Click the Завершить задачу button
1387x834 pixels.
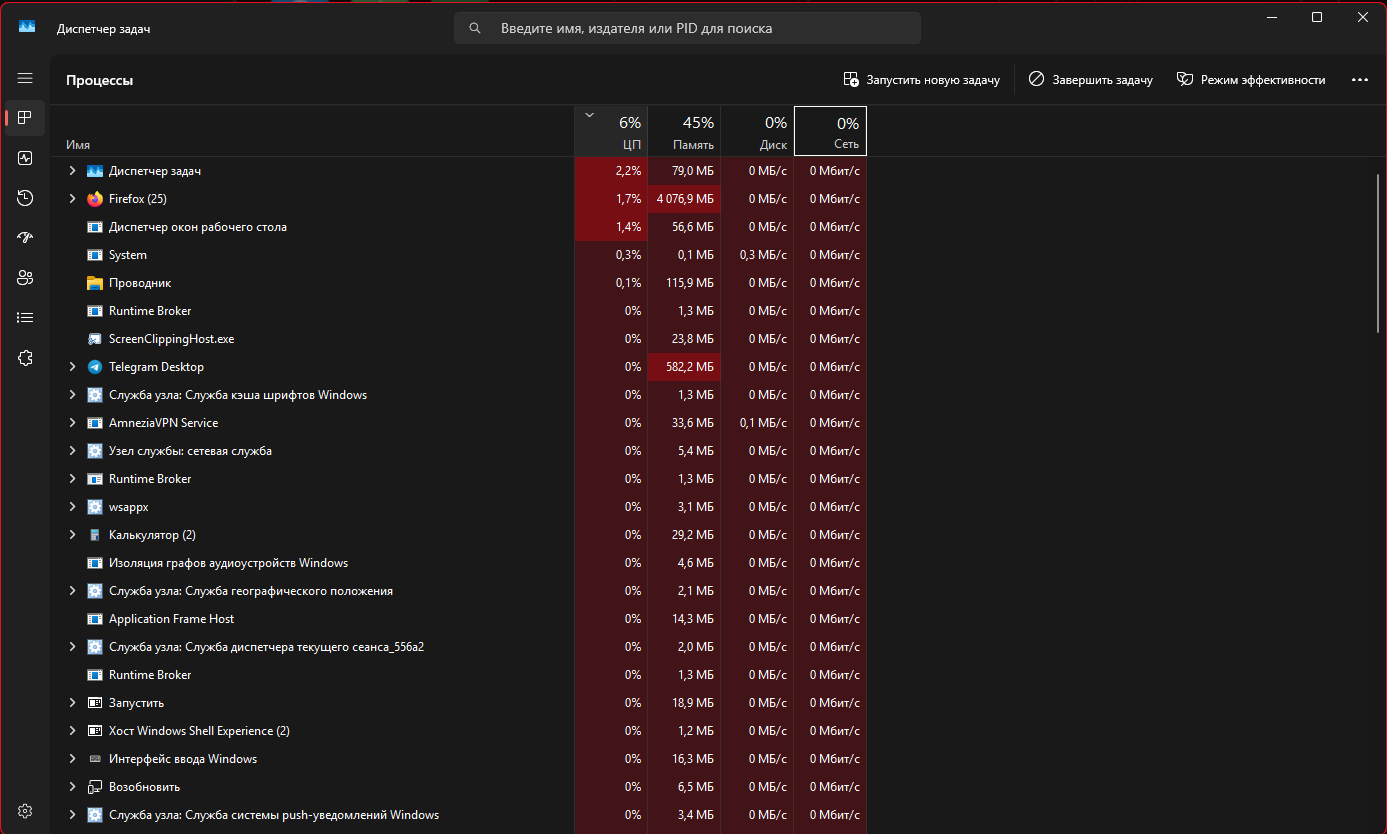pyautogui.click(x=1090, y=80)
